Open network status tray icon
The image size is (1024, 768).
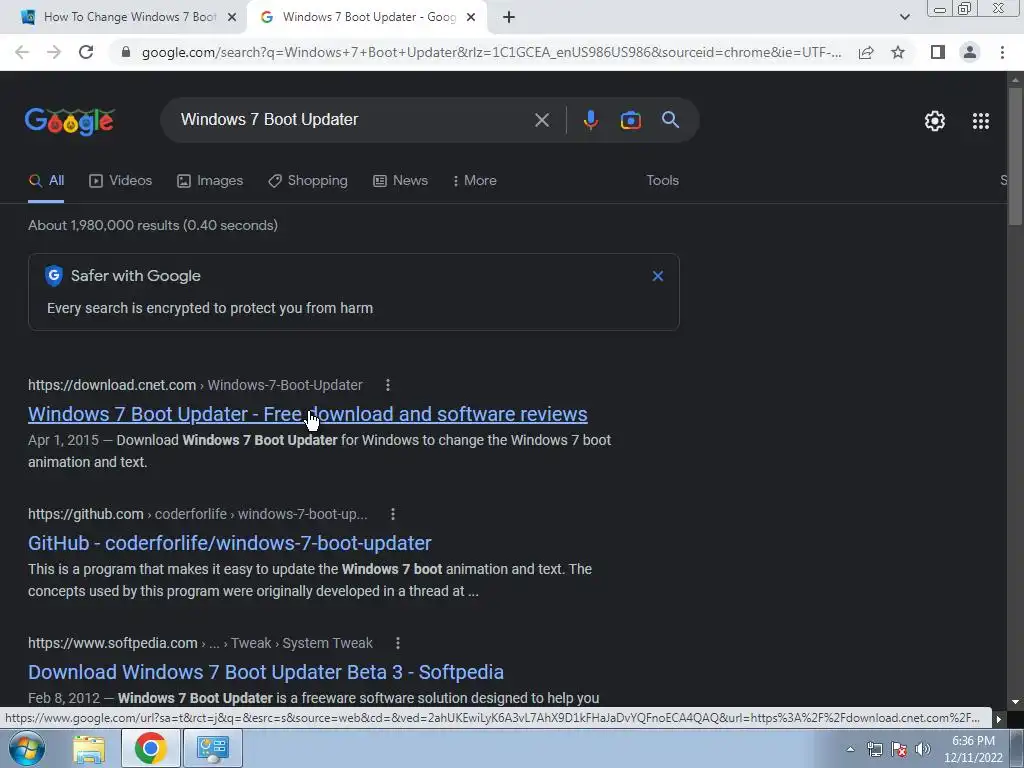(x=874, y=749)
